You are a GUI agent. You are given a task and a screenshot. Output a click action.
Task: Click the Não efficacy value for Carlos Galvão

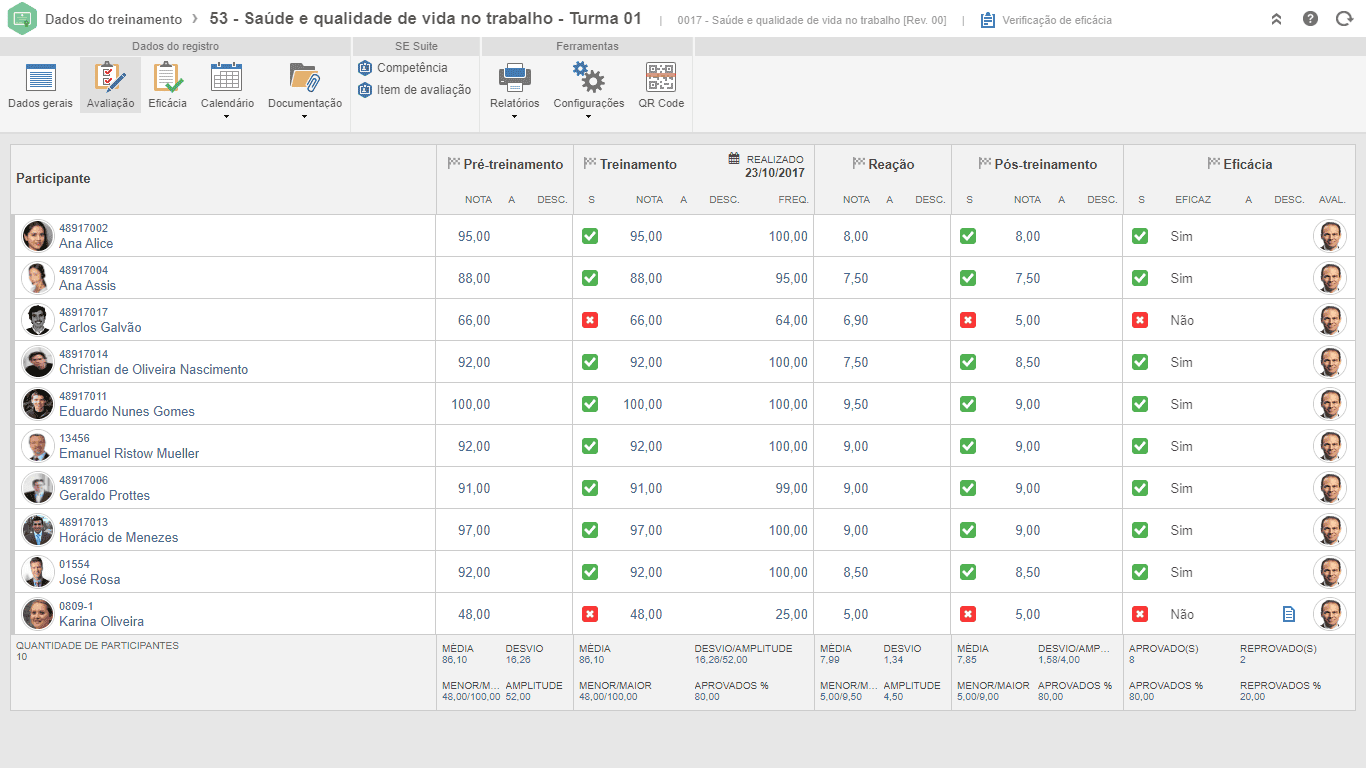pos(1182,320)
